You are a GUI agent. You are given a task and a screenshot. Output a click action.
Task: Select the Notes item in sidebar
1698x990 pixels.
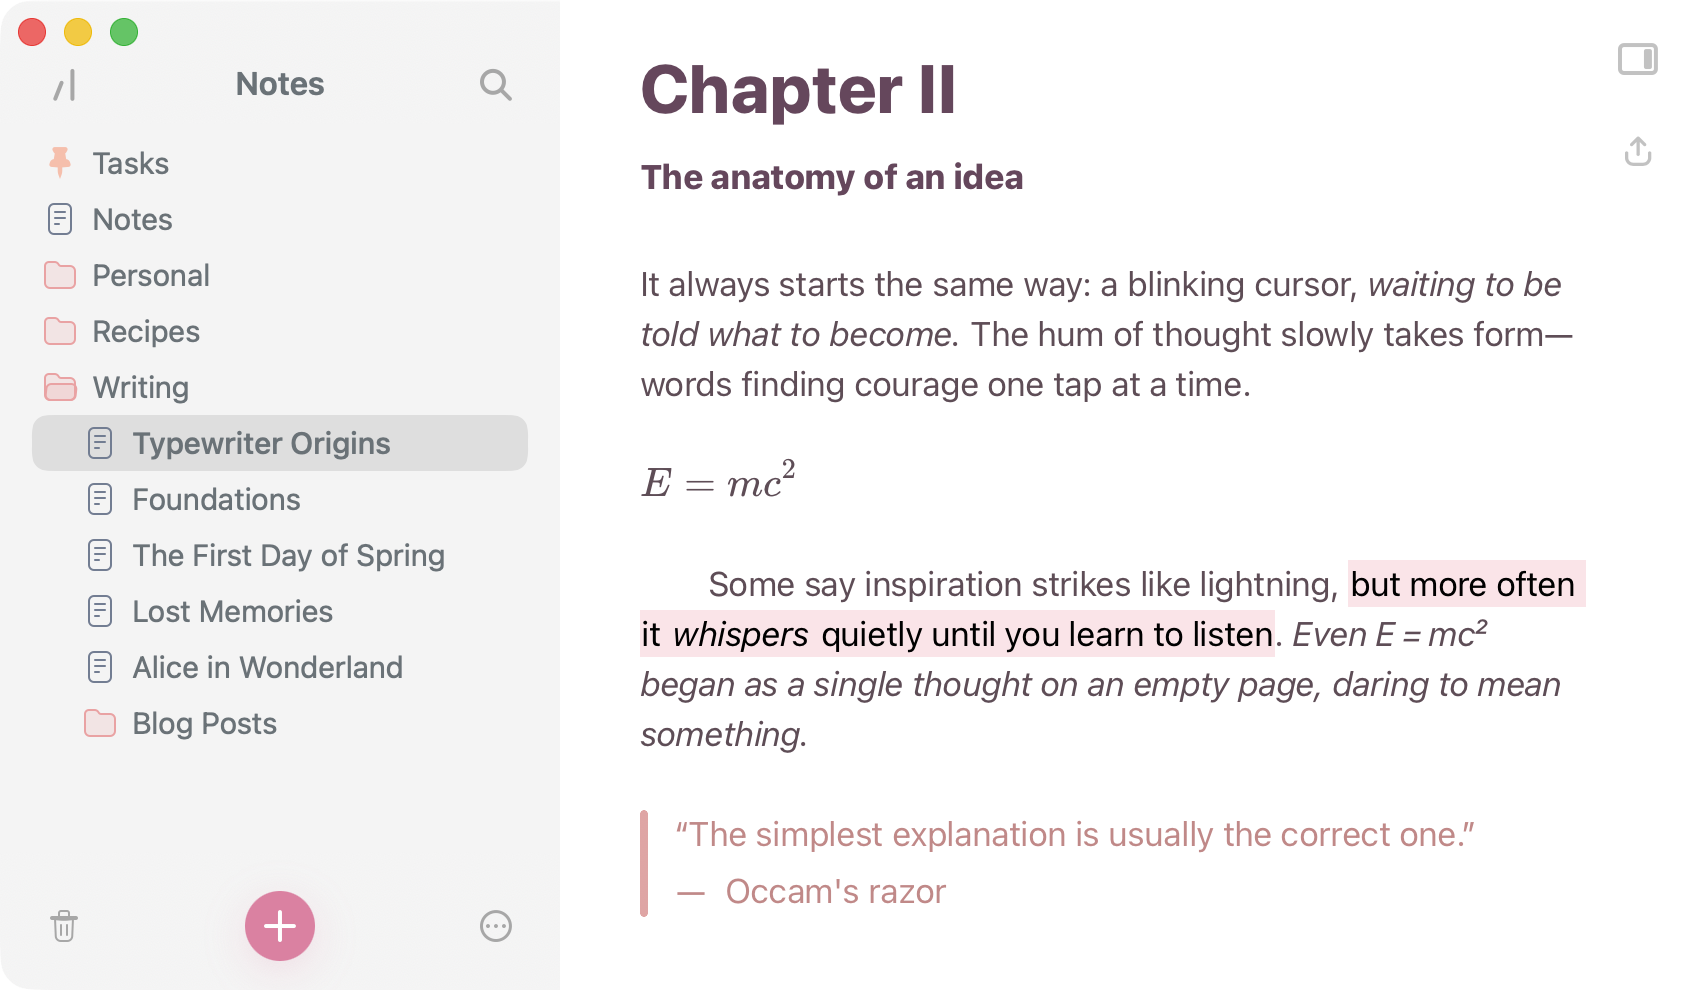click(x=132, y=219)
